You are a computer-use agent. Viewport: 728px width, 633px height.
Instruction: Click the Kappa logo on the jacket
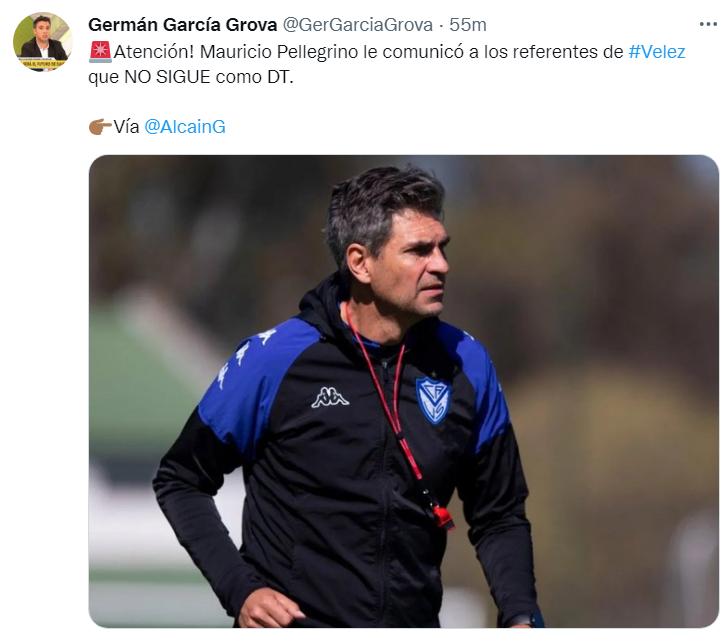click(x=330, y=398)
